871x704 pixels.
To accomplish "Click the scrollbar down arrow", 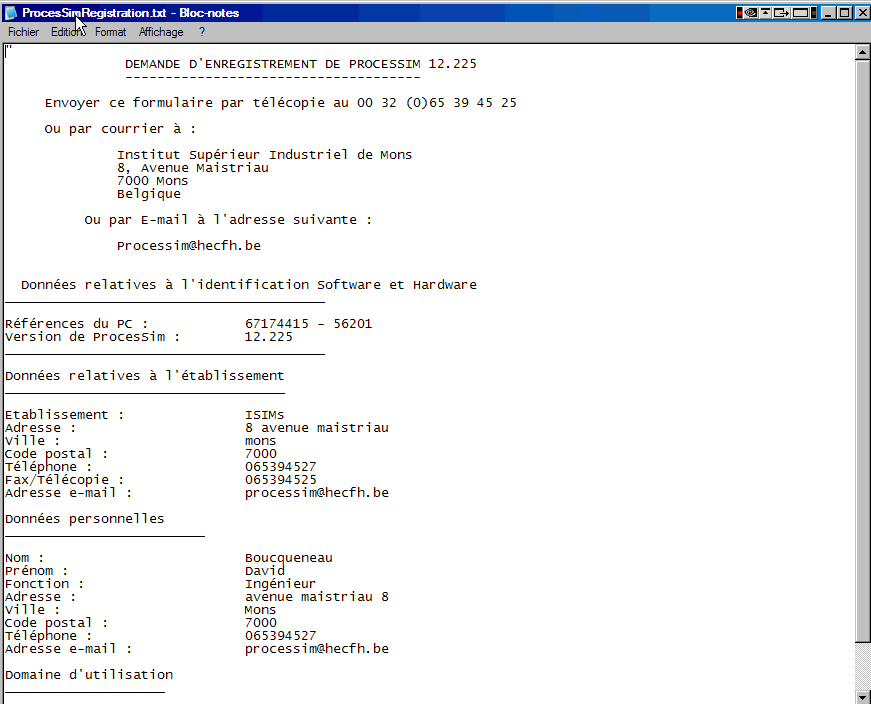I will (x=862, y=697).
